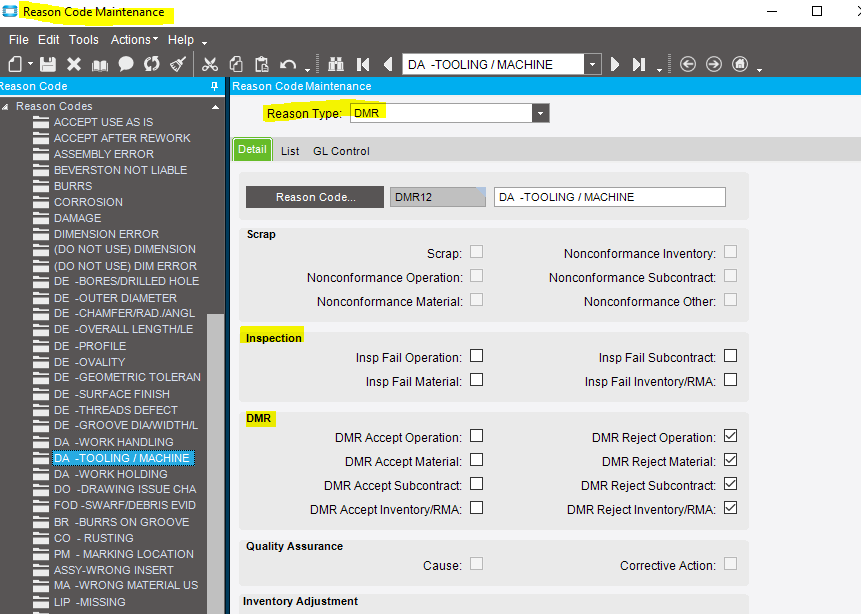861x614 pixels.
Task: Click the Reason Code... search button
Action: tap(315, 197)
